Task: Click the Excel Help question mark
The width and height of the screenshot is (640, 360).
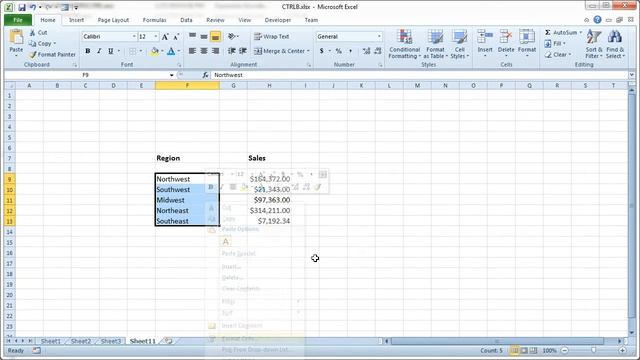Action: (x=597, y=20)
